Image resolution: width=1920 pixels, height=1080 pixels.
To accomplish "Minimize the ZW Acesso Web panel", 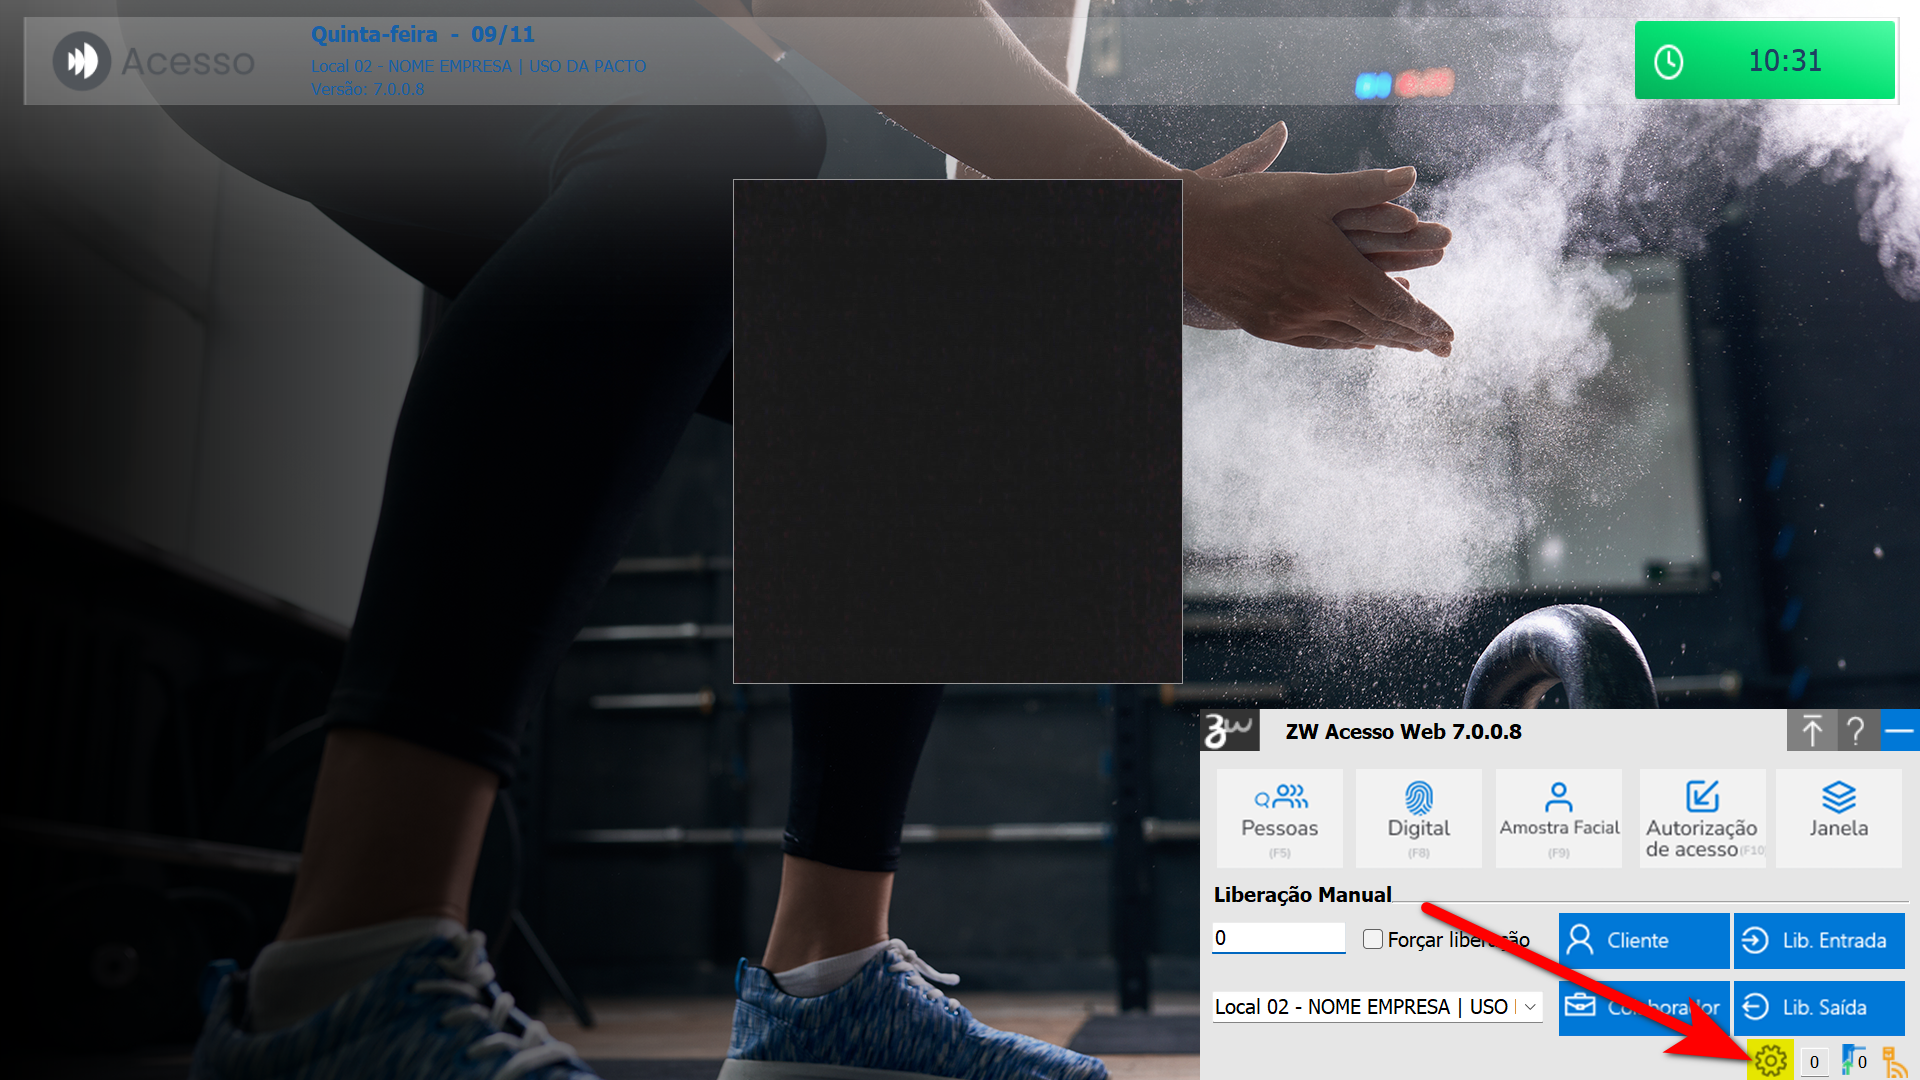I will tap(1899, 731).
